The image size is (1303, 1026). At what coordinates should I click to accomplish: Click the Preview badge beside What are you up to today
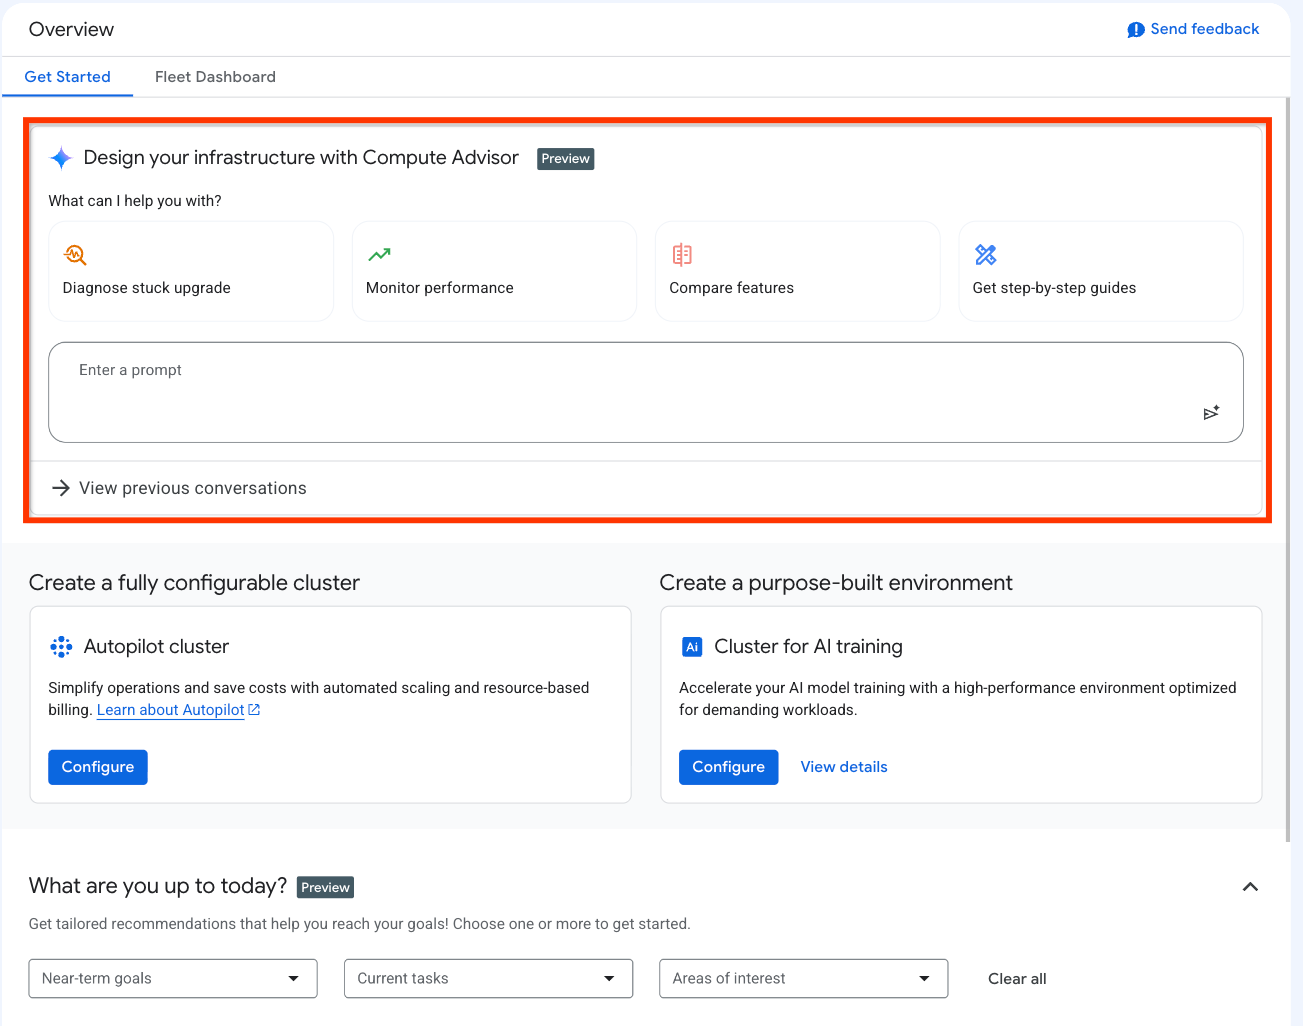(x=326, y=887)
